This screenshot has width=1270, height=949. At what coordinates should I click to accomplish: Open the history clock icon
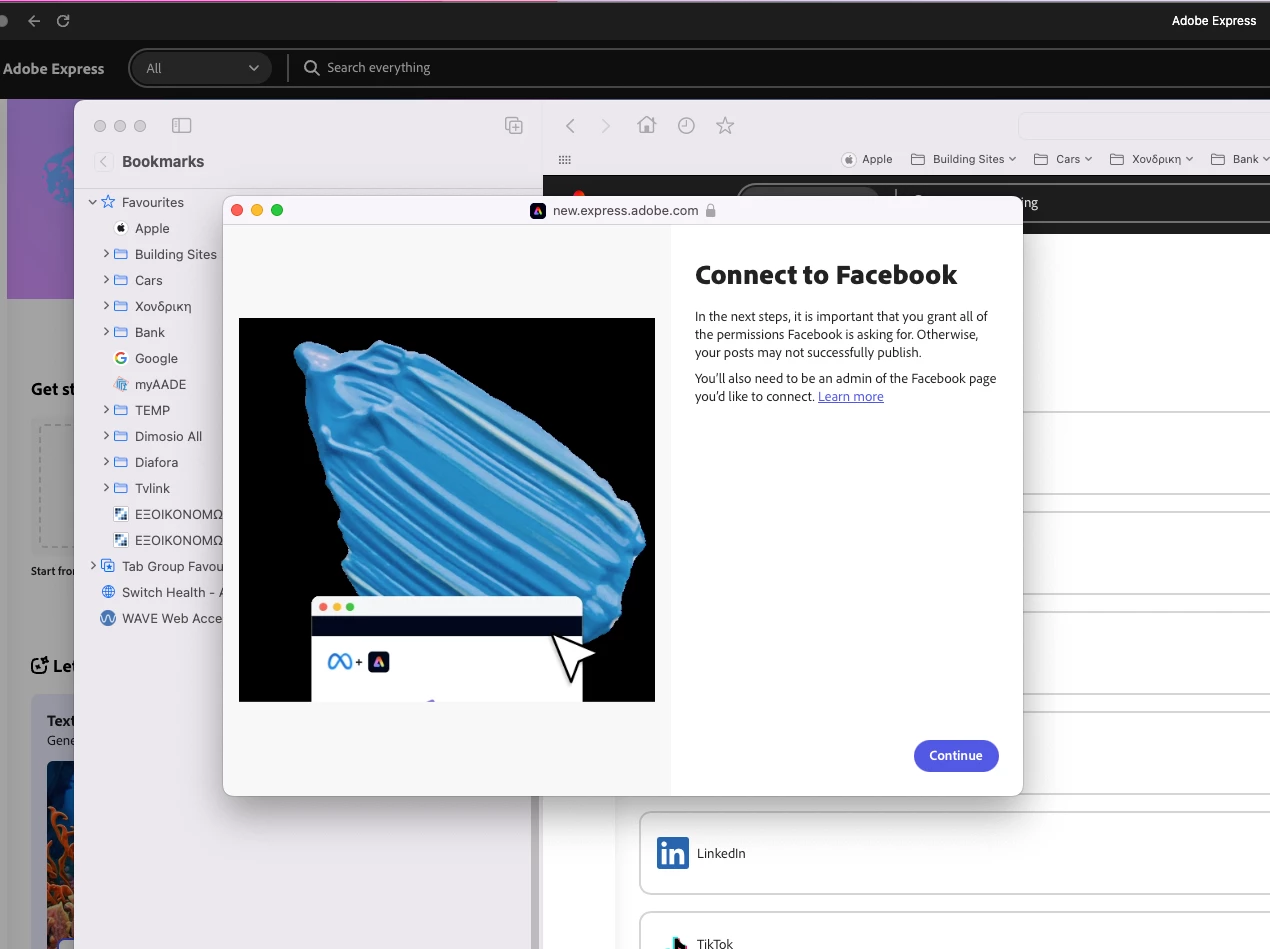[x=686, y=125]
